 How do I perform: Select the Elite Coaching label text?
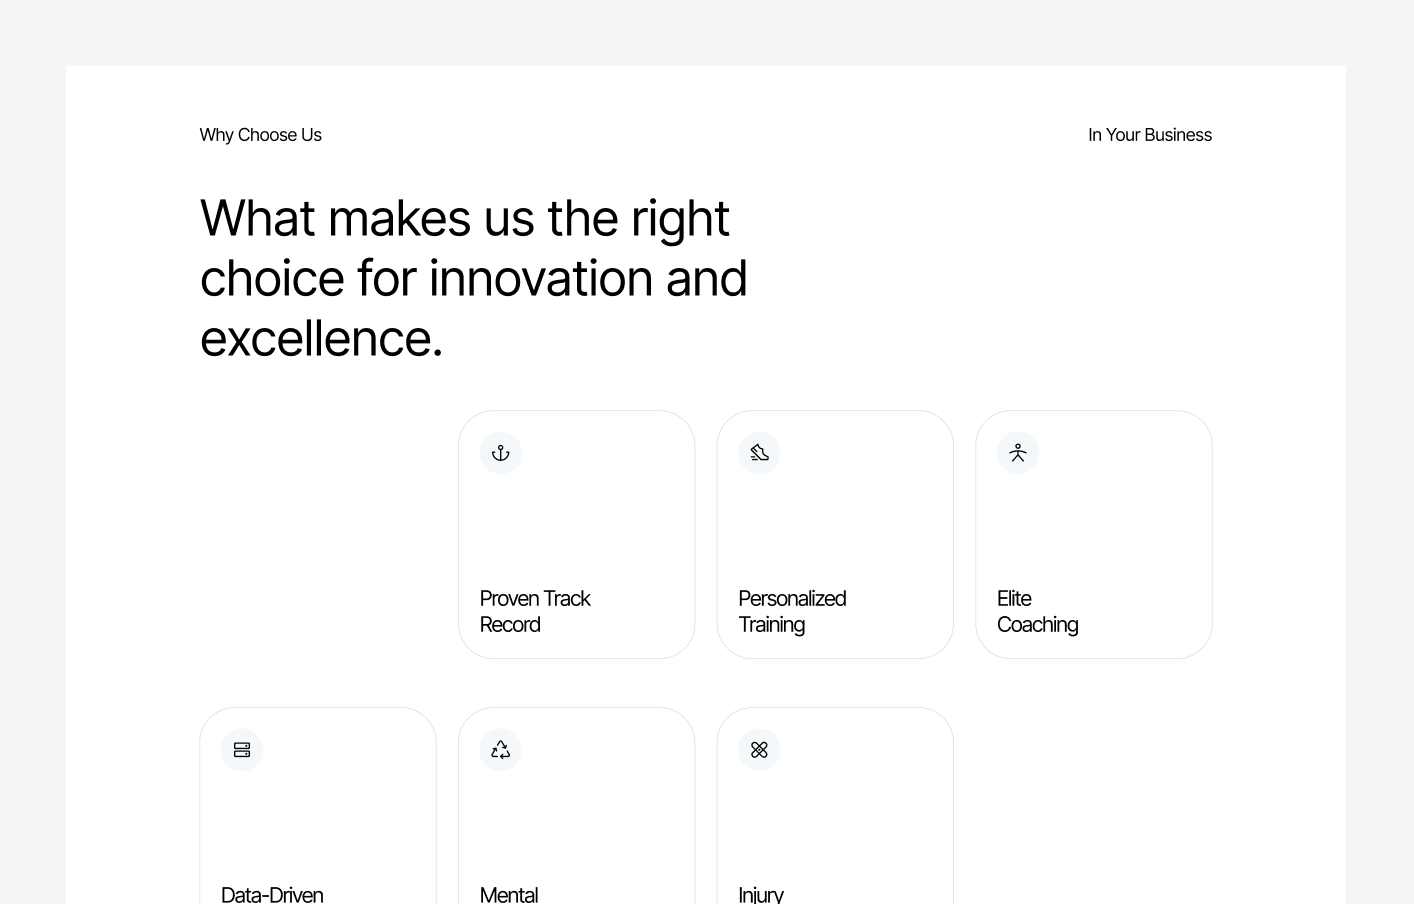click(x=1037, y=611)
